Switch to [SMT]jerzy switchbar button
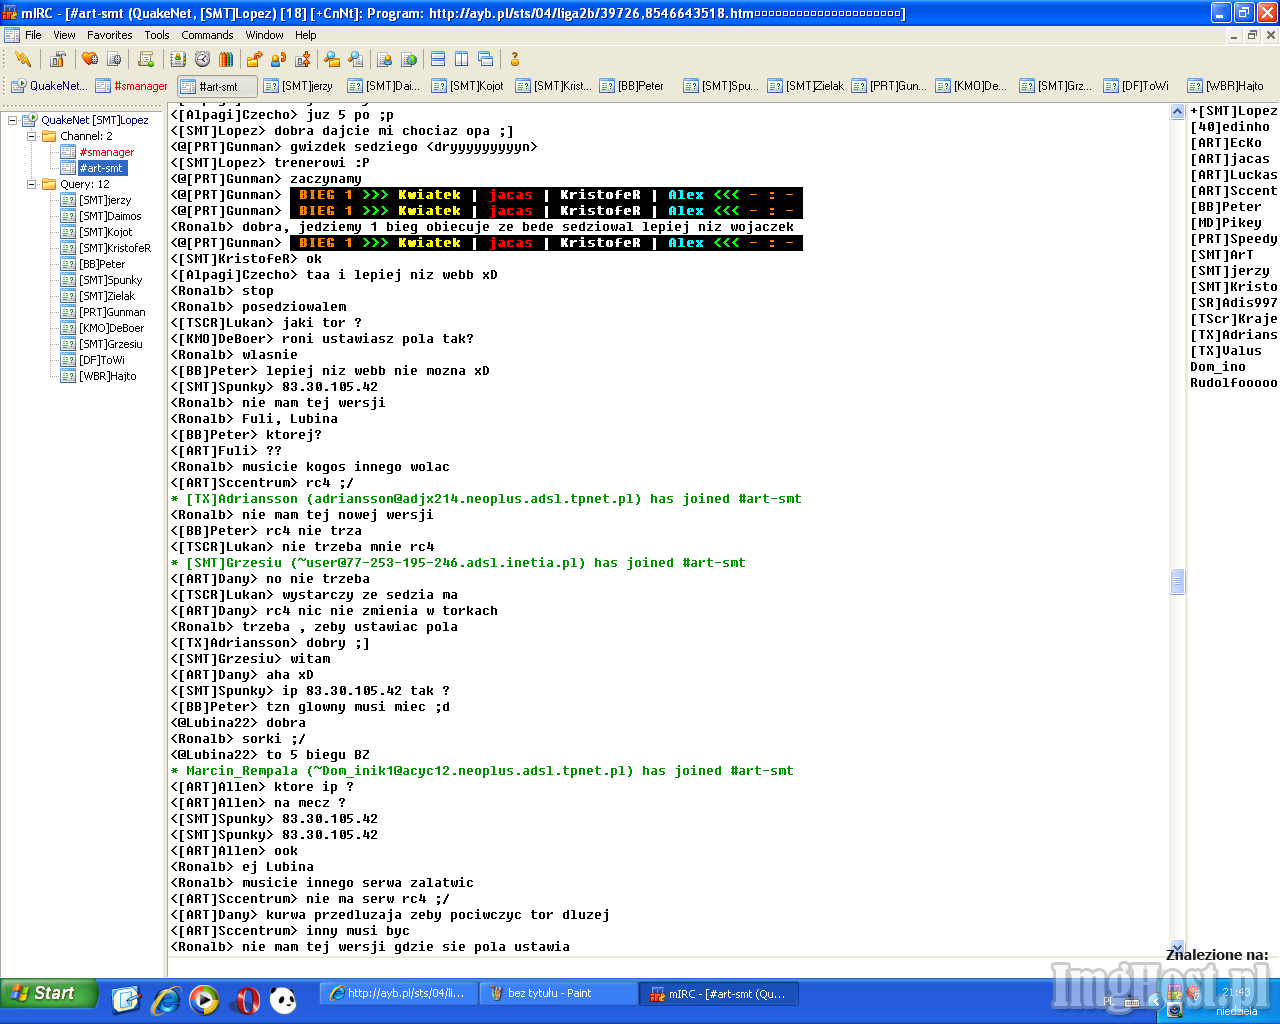Viewport: 1280px width, 1024px height. pos(299,86)
